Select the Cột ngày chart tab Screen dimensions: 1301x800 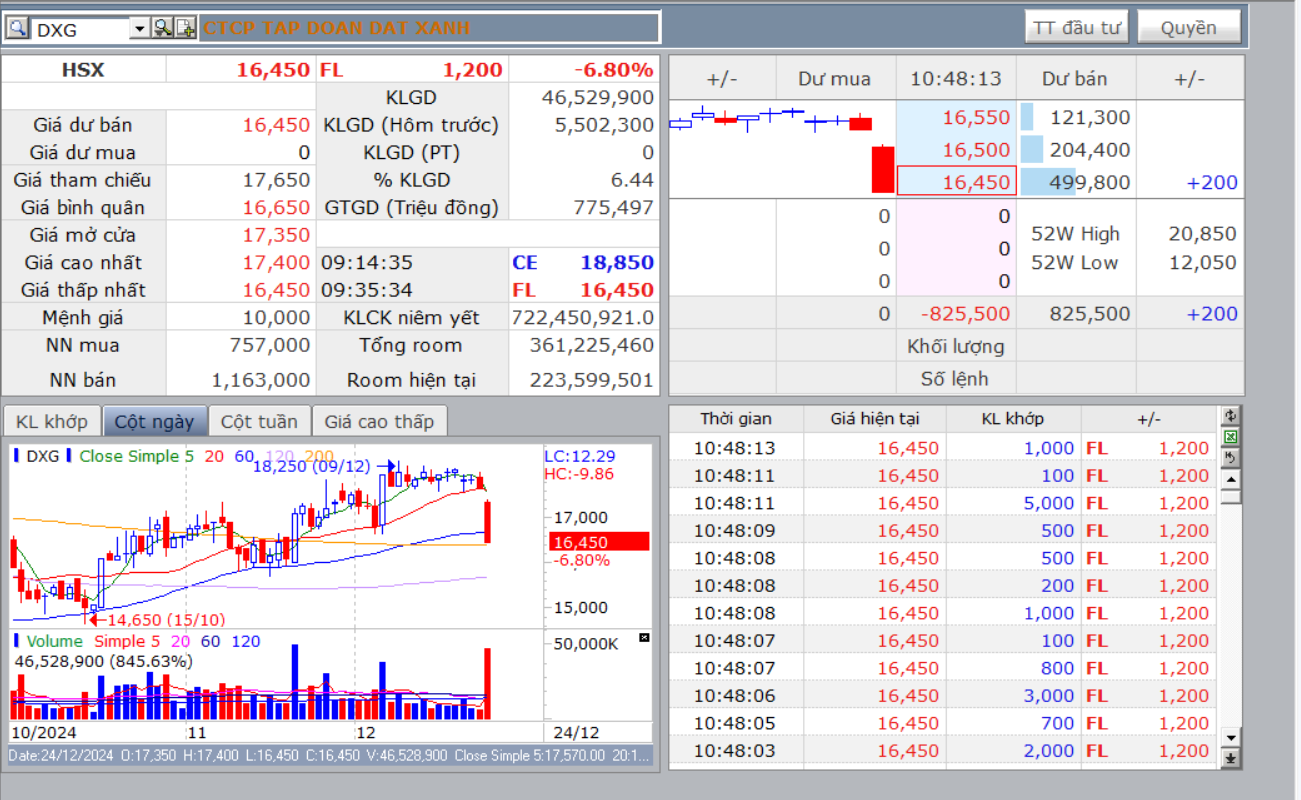(x=155, y=421)
